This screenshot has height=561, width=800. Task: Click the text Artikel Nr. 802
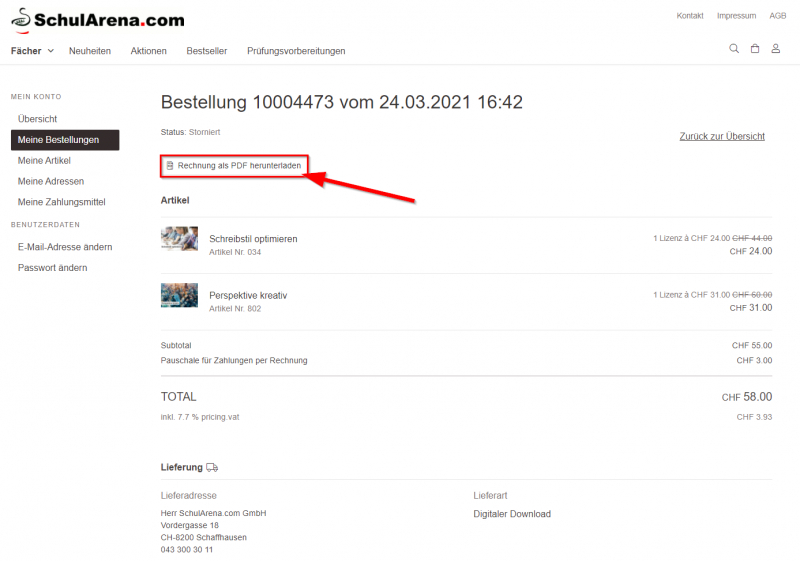coord(235,309)
